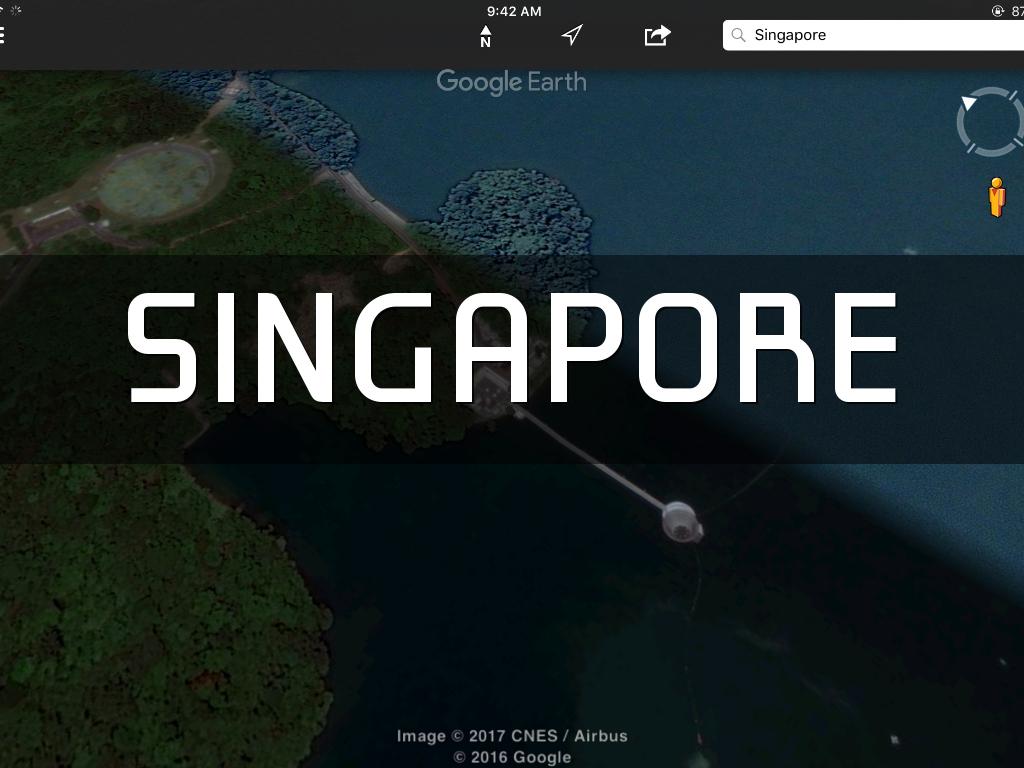This screenshot has width=1024, height=768.
Task: Tap the battery percentage in status bar
Action: [1016, 11]
